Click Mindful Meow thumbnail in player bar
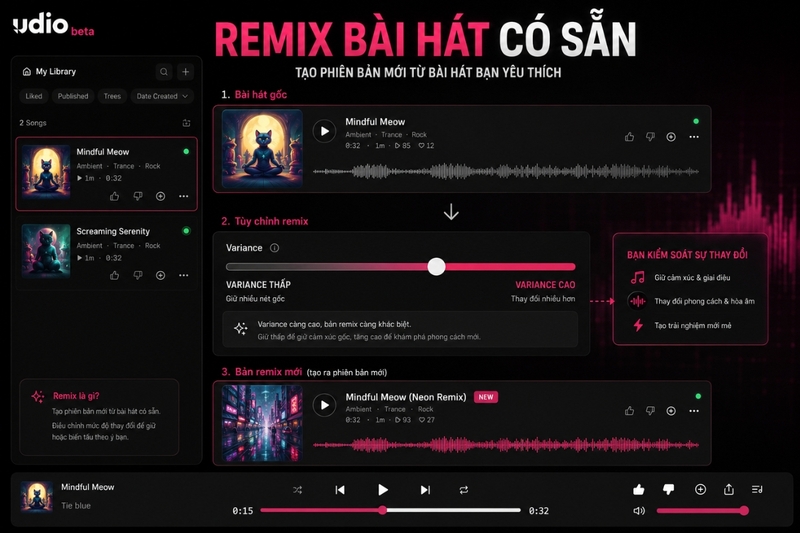 (x=37, y=496)
